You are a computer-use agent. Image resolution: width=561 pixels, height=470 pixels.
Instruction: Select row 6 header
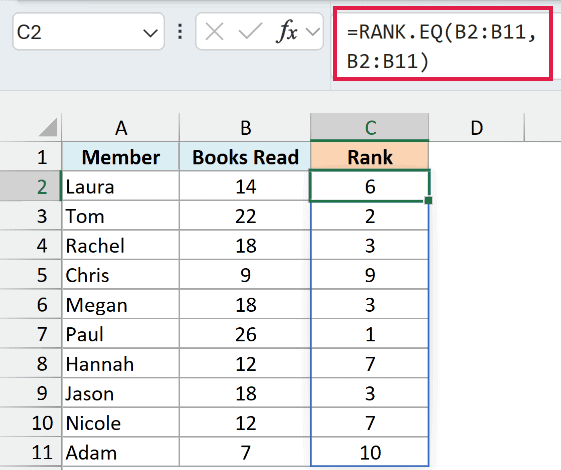coord(31,304)
